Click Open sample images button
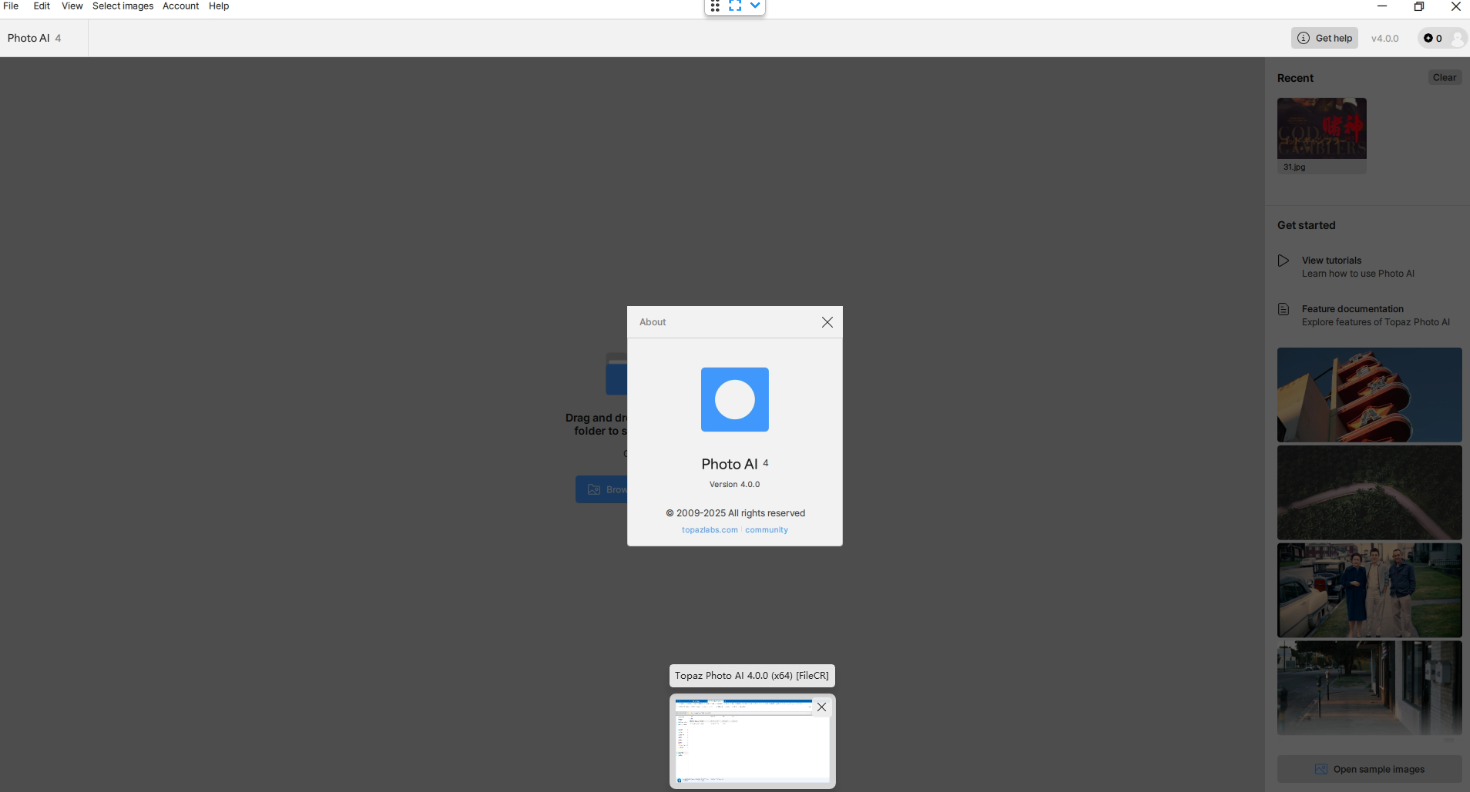 click(1369, 769)
